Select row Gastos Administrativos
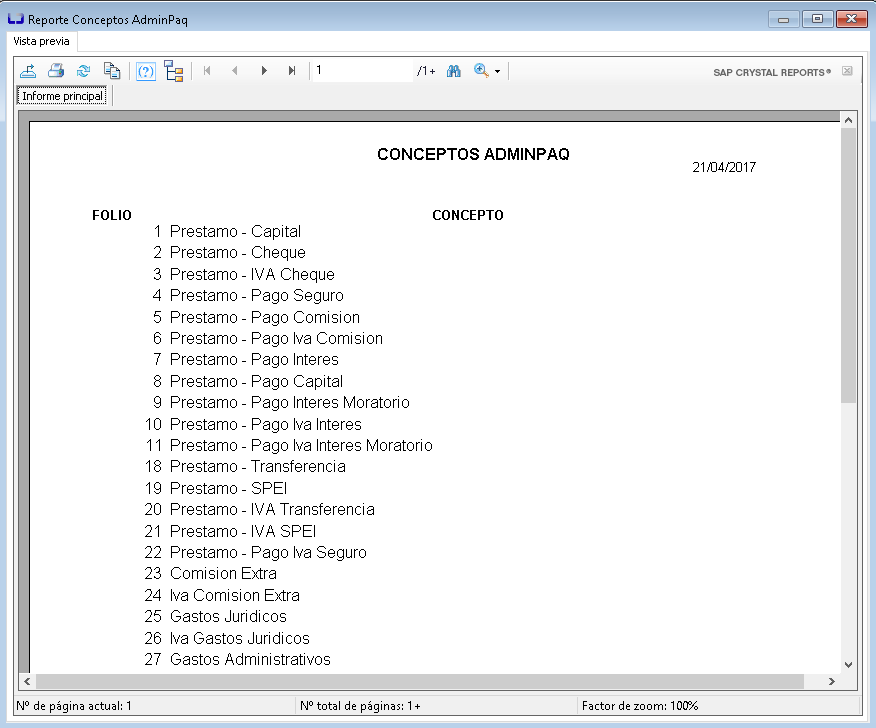The image size is (876, 728). click(x=250, y=660)
